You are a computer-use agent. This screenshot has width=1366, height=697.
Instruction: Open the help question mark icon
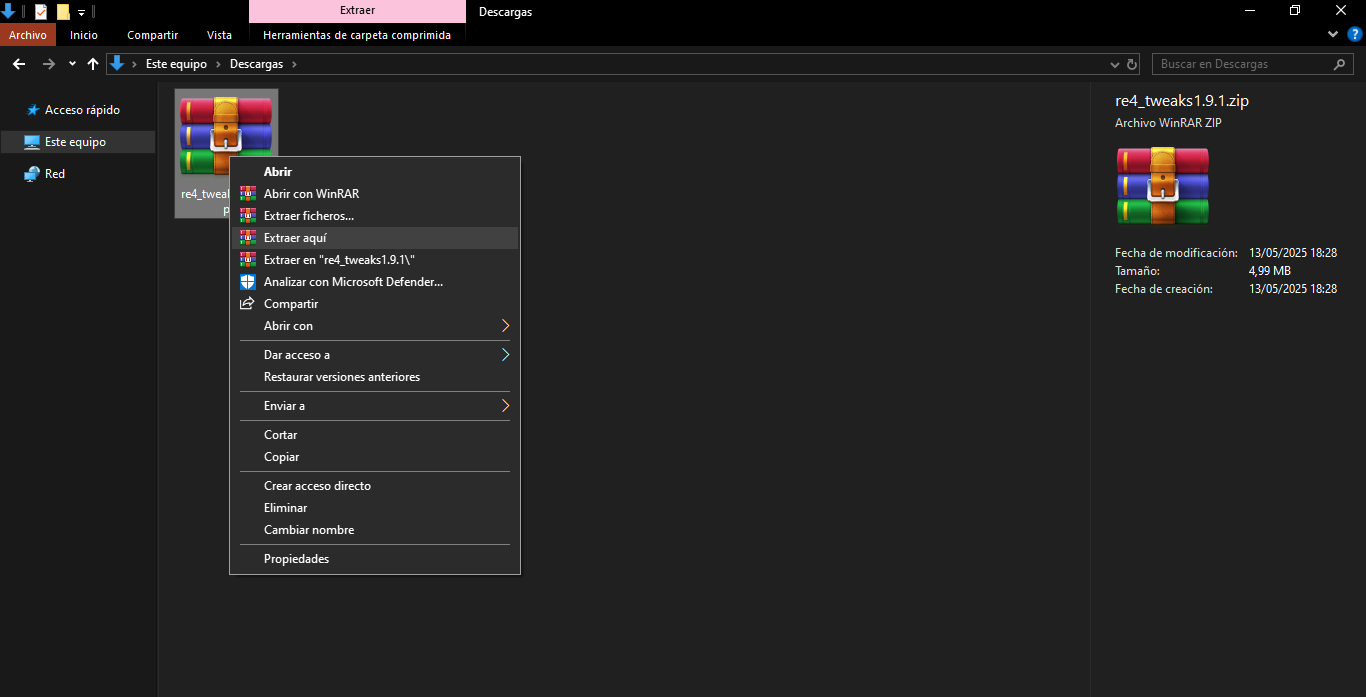coord(1355,34)
